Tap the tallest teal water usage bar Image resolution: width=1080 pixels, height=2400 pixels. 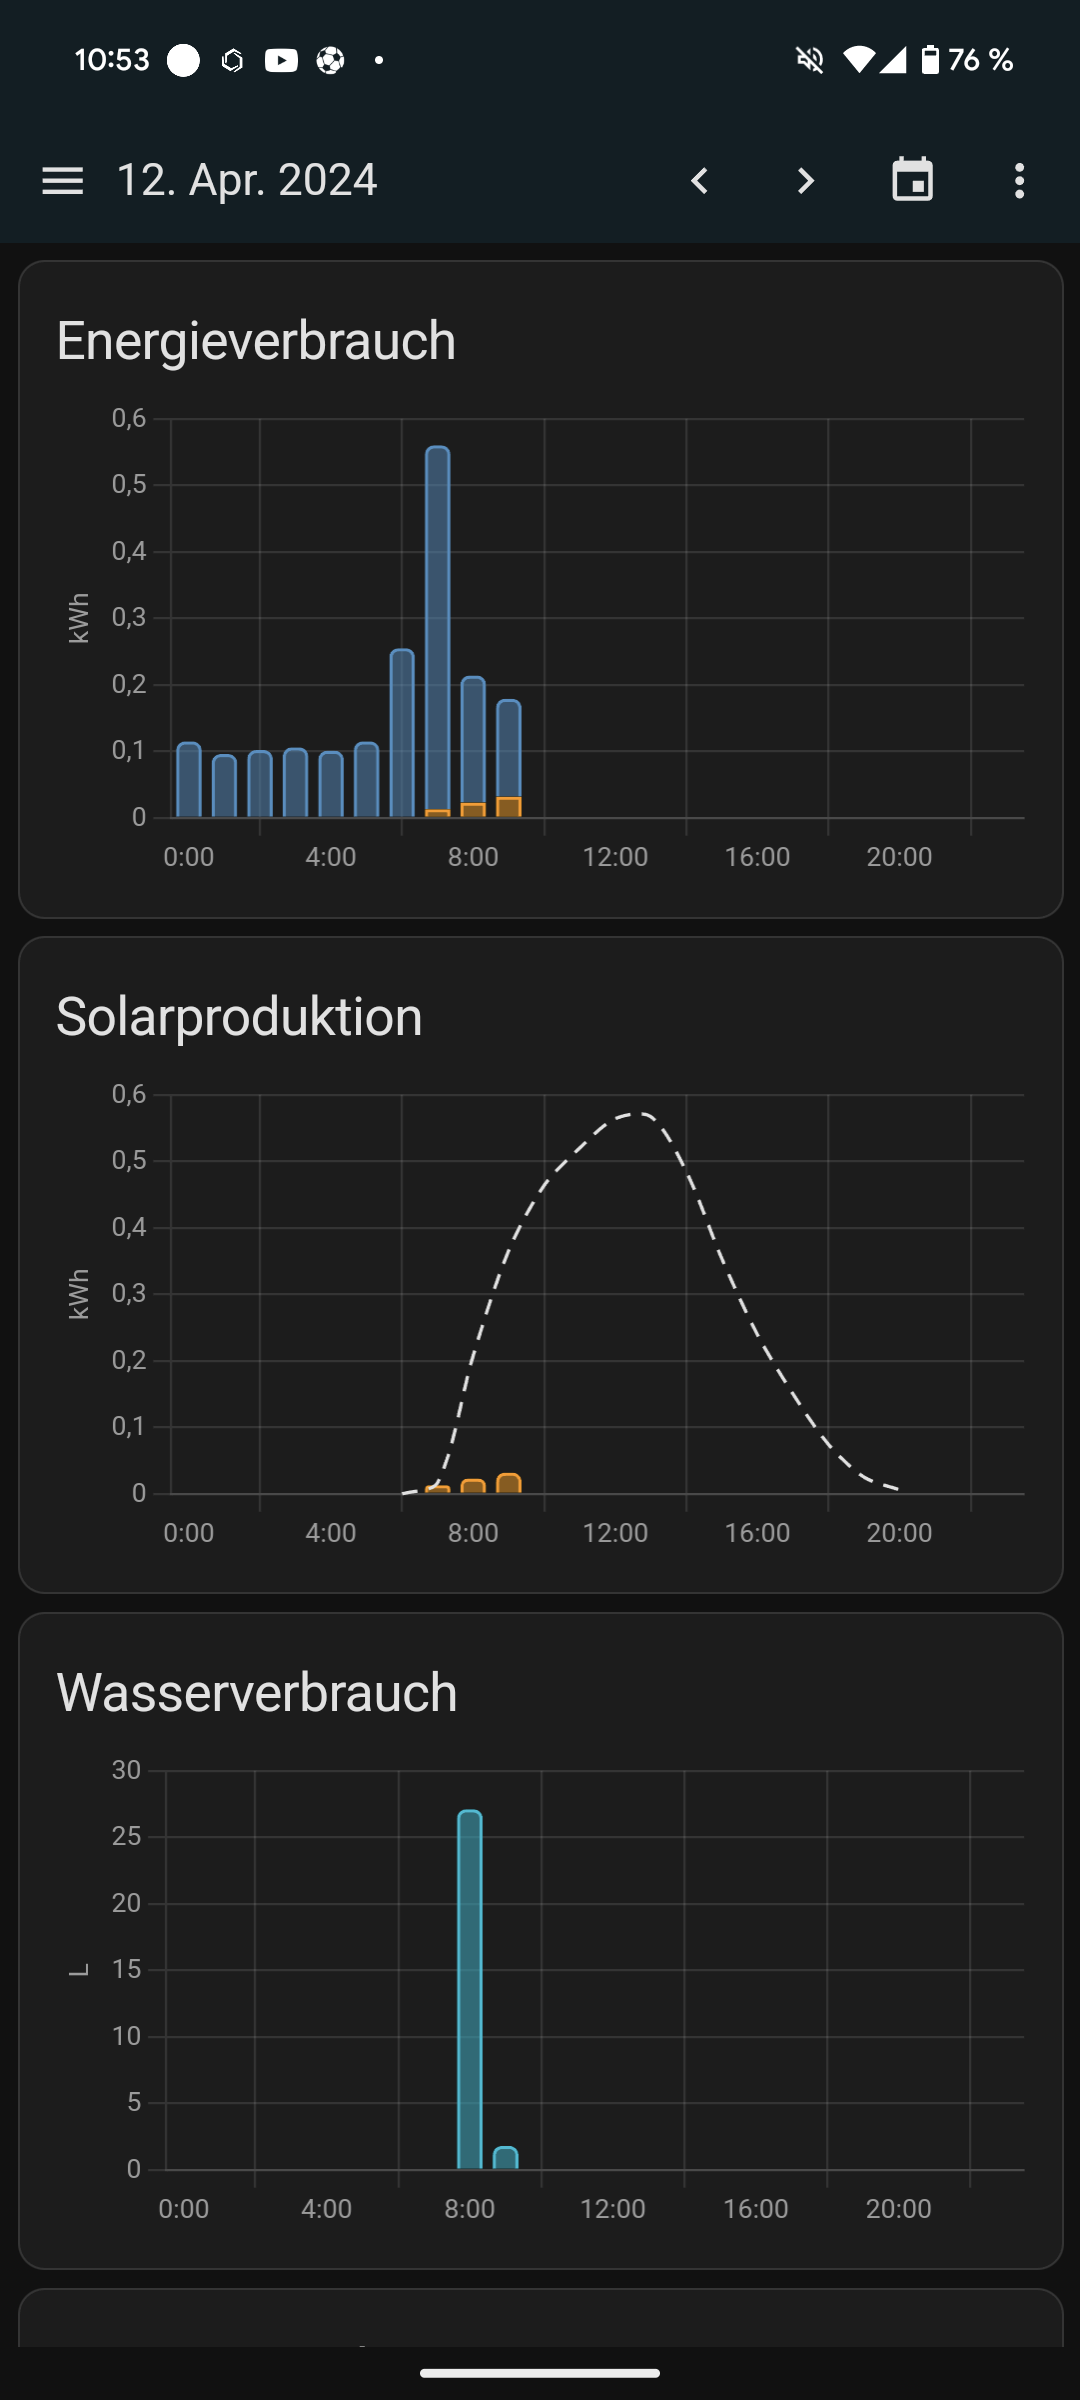[470, 1990]
